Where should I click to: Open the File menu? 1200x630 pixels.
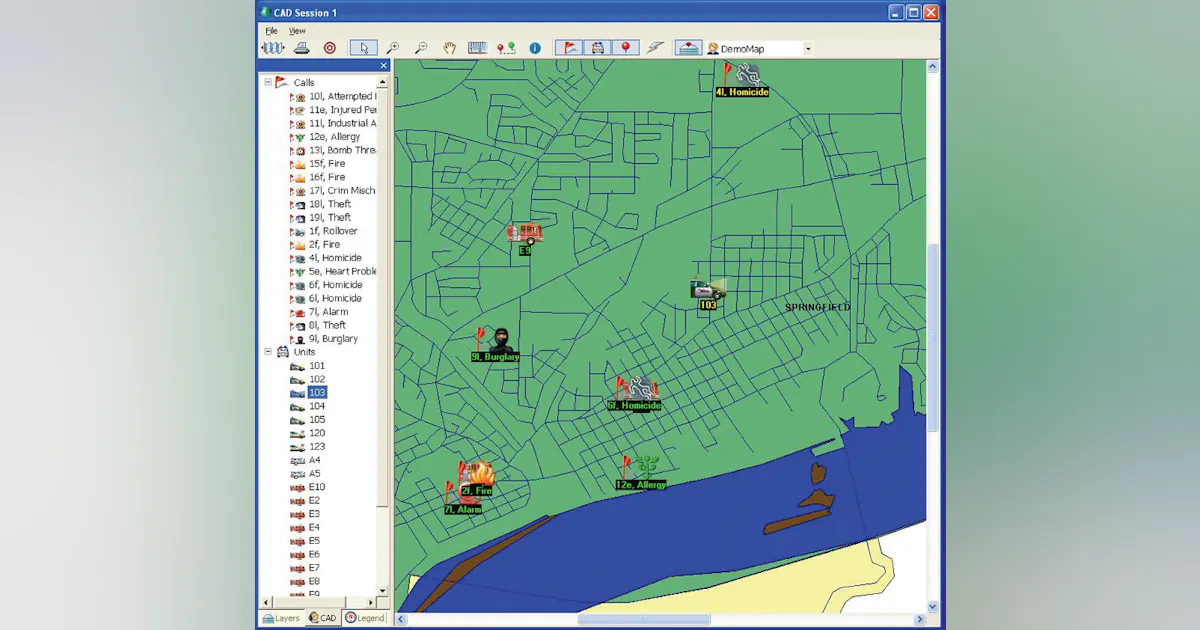tap(271, 31)
